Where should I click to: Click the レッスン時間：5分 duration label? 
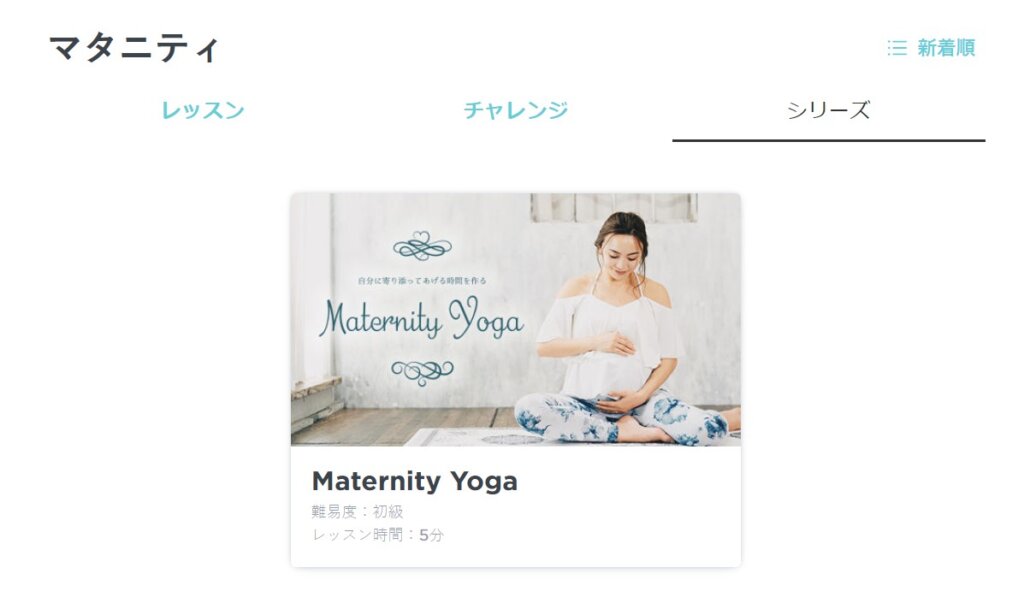click(377, 535)
